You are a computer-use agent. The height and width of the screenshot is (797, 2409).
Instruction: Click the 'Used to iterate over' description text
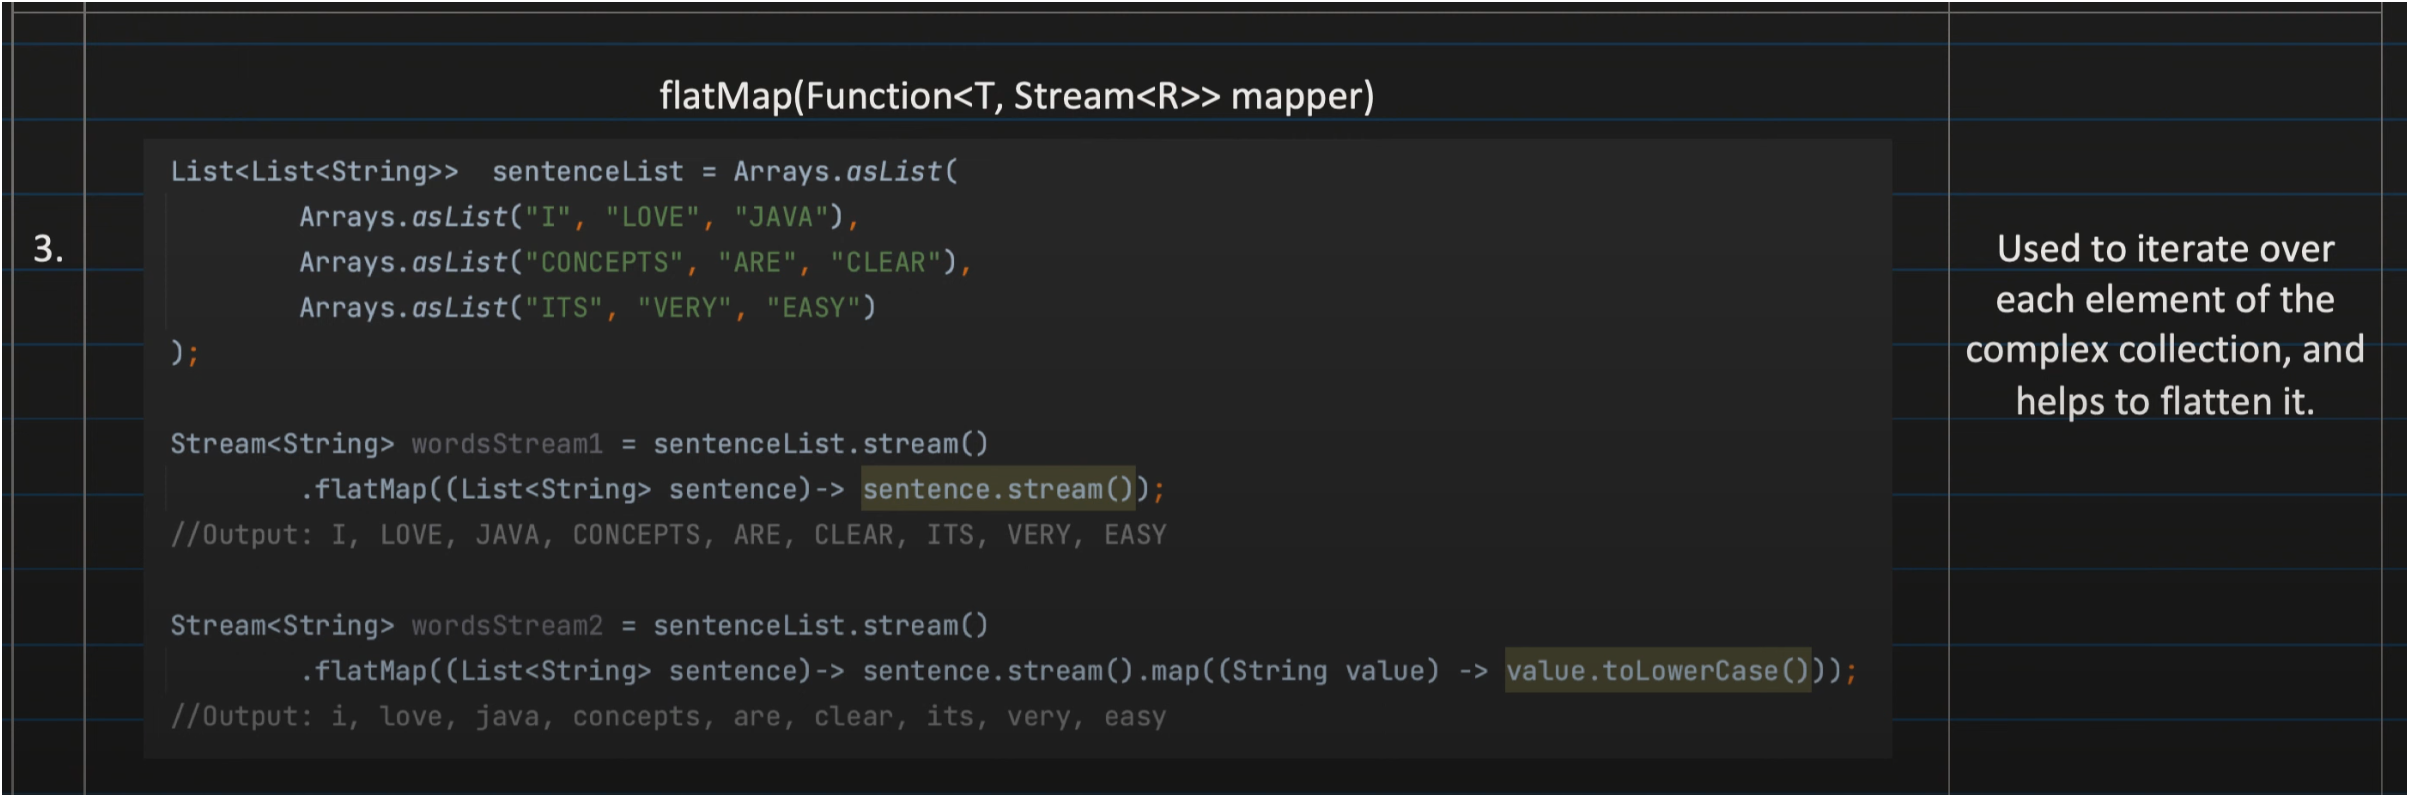(2164, 248)
